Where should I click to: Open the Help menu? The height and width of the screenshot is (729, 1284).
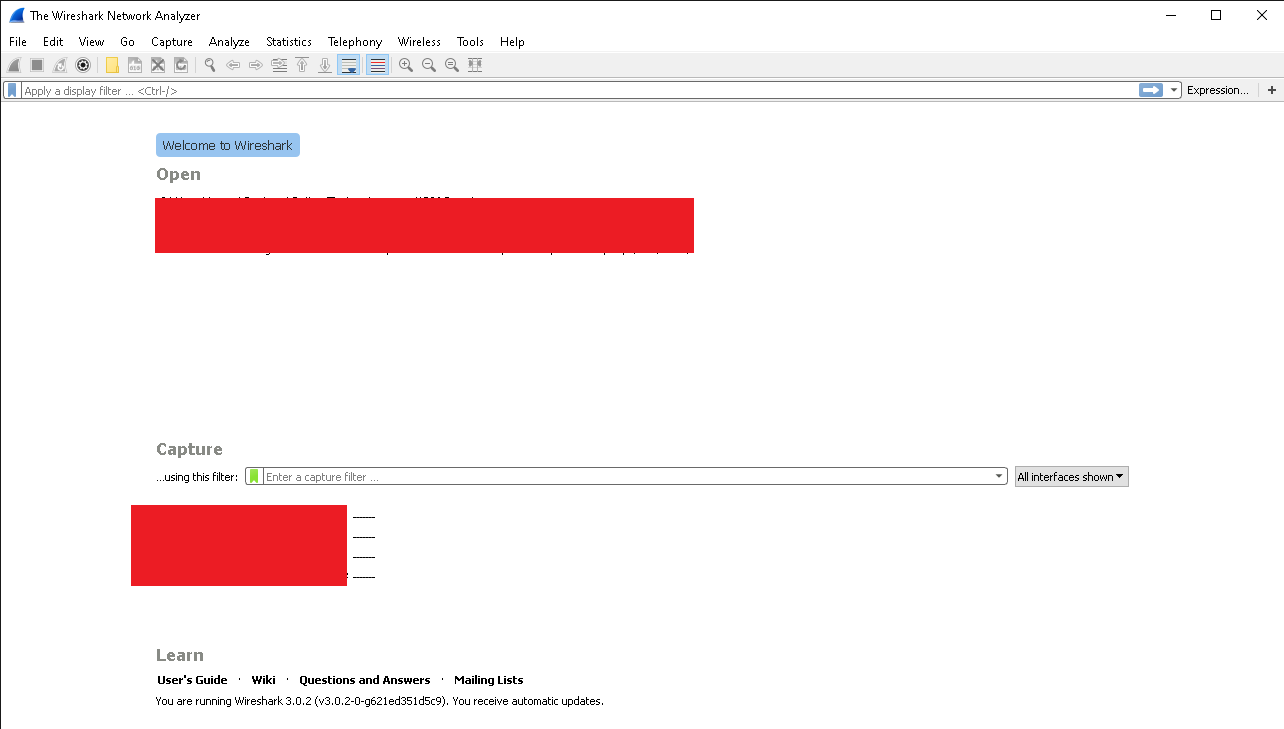coord(512,42)
